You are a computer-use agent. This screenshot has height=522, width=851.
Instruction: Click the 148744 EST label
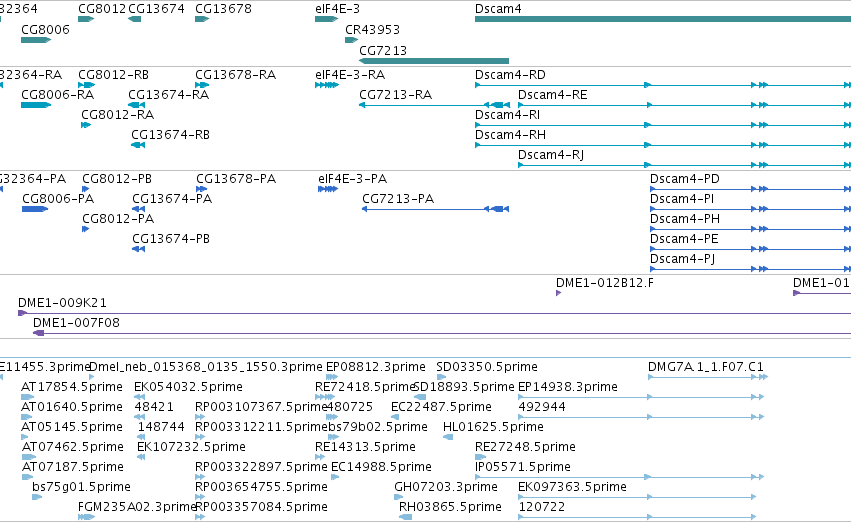[x=161, y=428]
